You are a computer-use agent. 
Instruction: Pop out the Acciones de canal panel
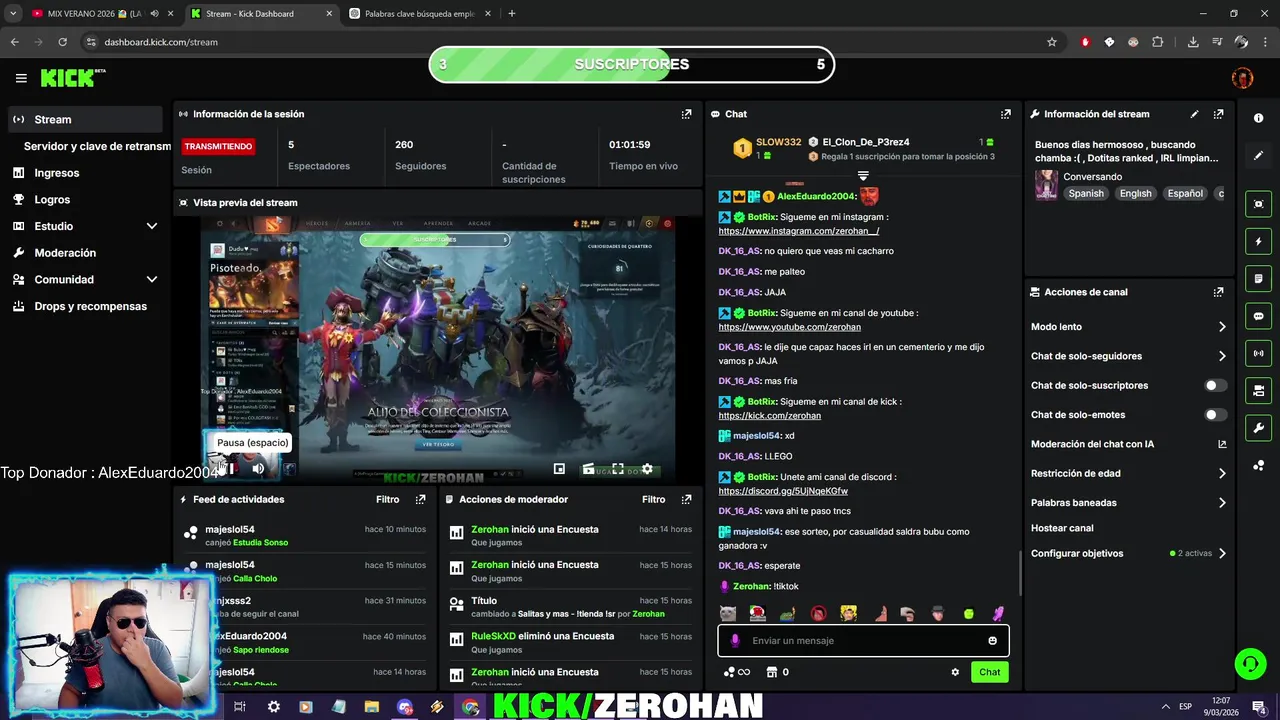coord(1218,292)
